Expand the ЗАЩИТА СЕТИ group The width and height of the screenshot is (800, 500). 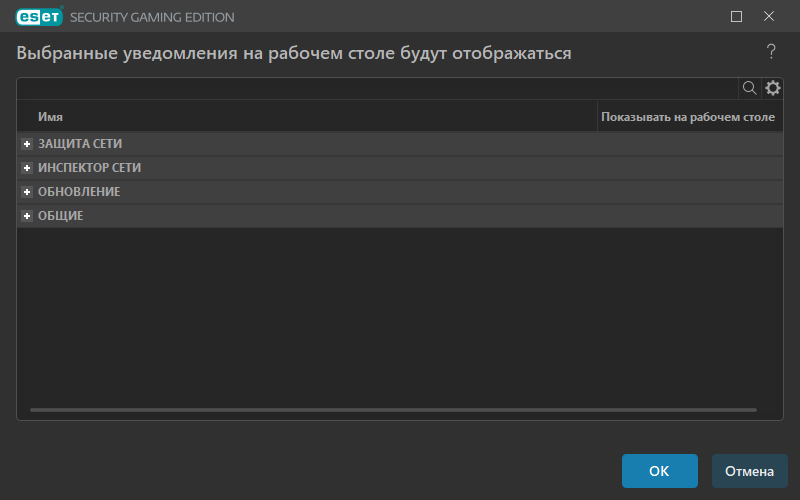pyautogui.click(x=27, y=144)
